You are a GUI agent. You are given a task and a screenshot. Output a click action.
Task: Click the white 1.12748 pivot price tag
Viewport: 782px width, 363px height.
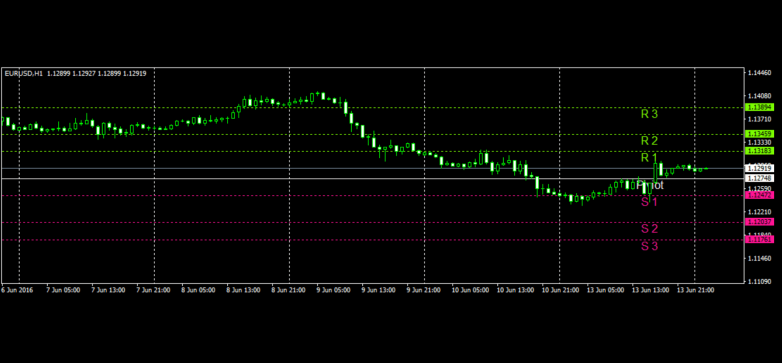click(x=759, y=178)
